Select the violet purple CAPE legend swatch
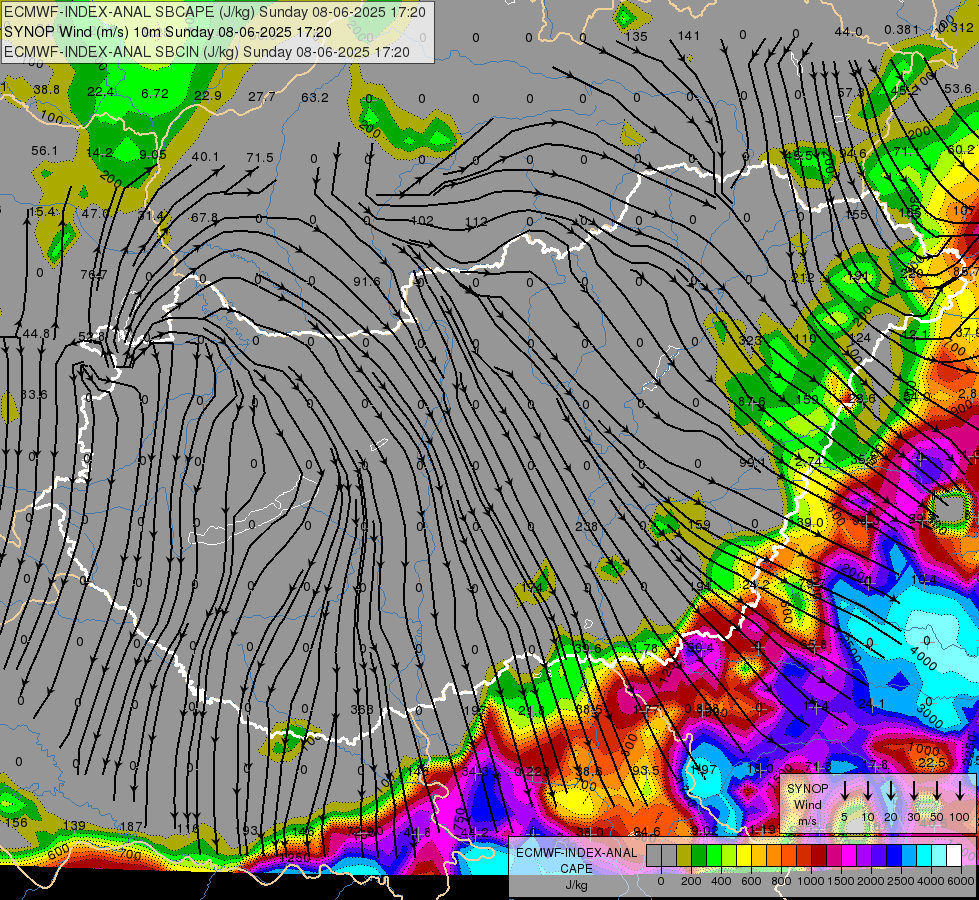The image size is (979, 900). coord(864,855)
